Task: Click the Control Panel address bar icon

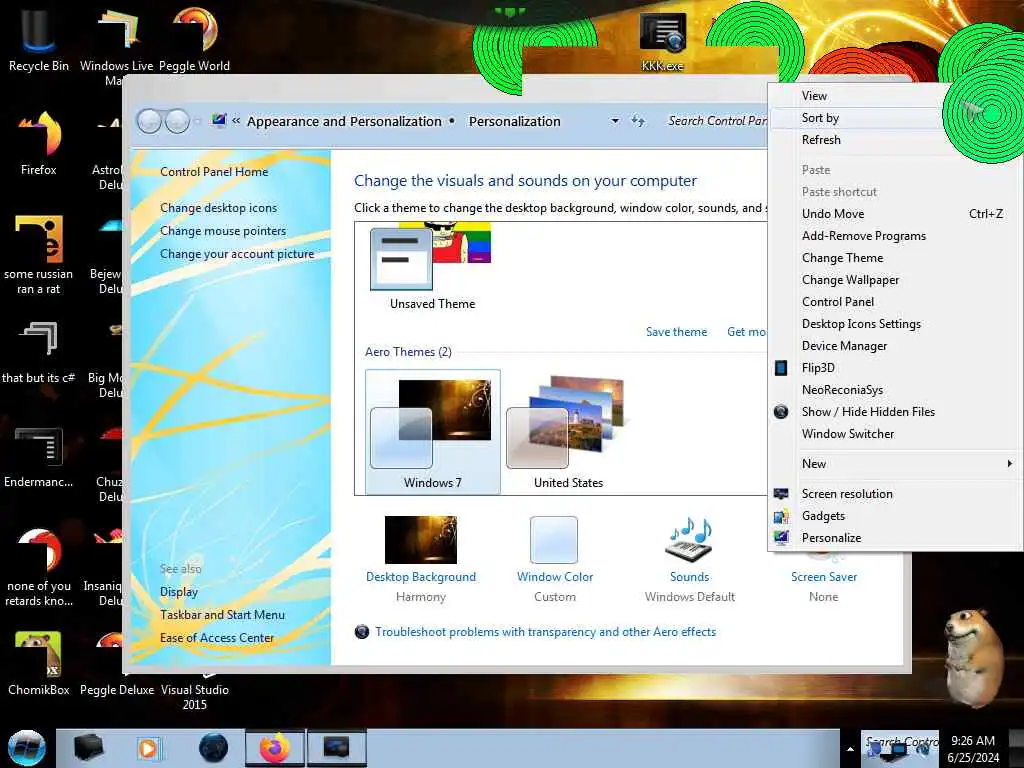Action: [219, 120]
